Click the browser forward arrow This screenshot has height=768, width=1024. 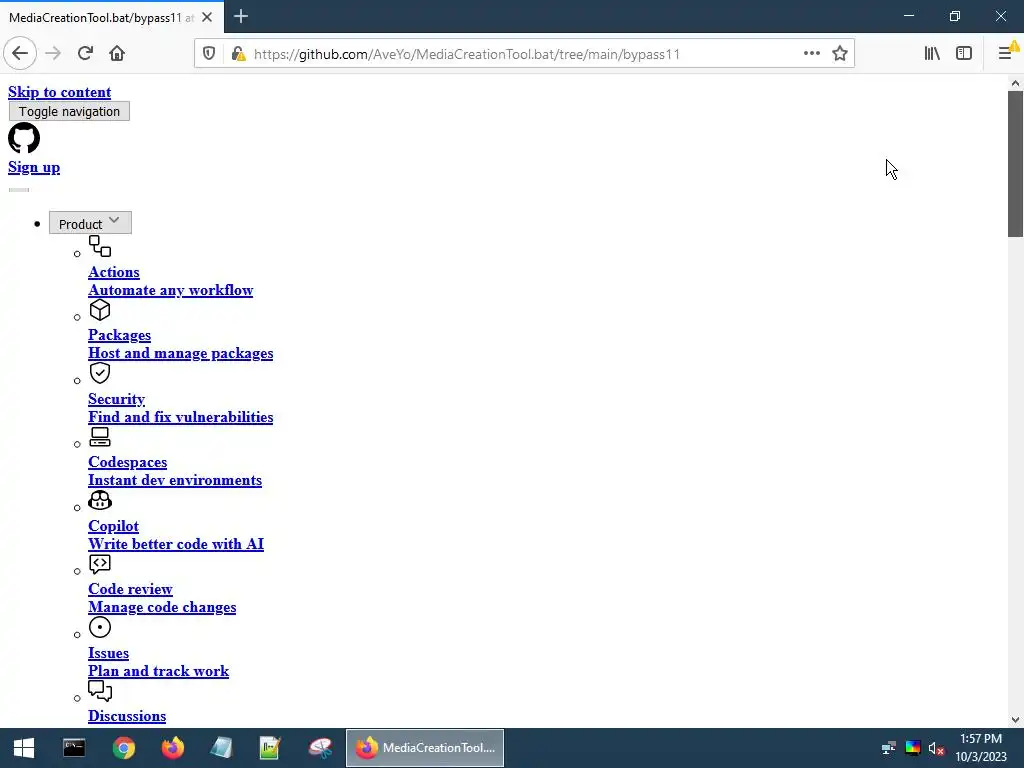(x=53, y=54)
